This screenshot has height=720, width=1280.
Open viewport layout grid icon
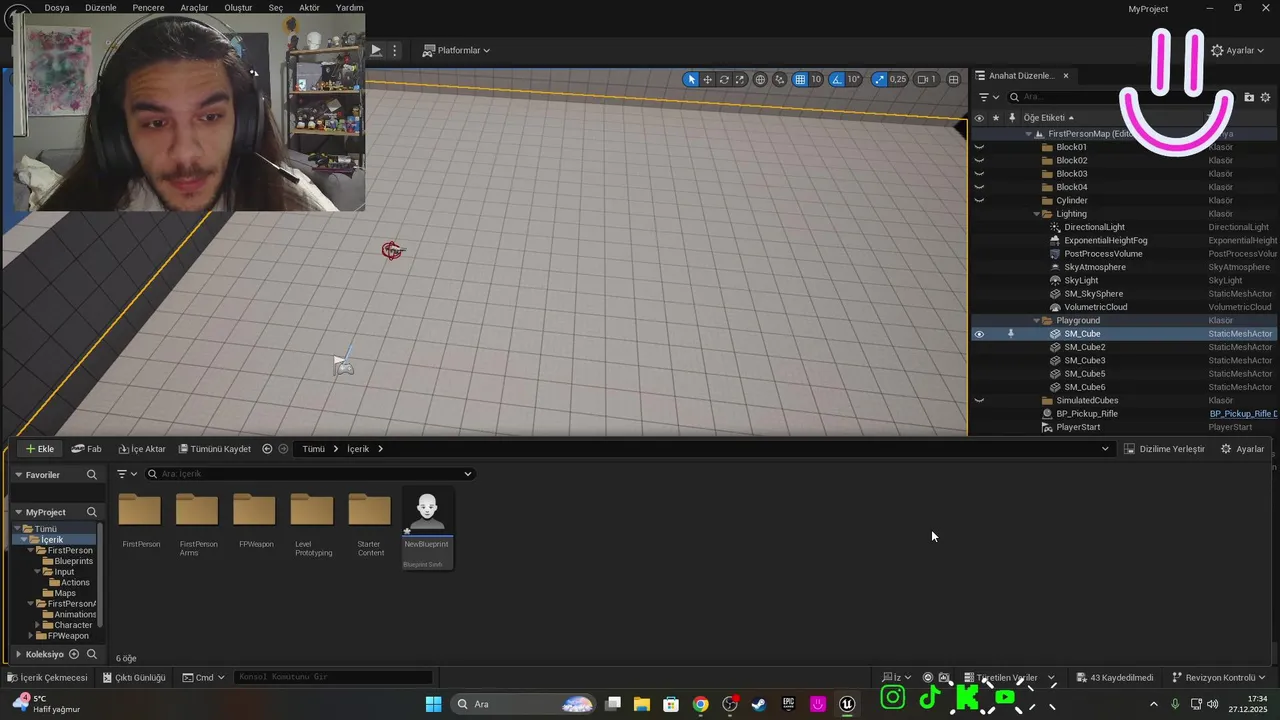(x=954, y=79)
